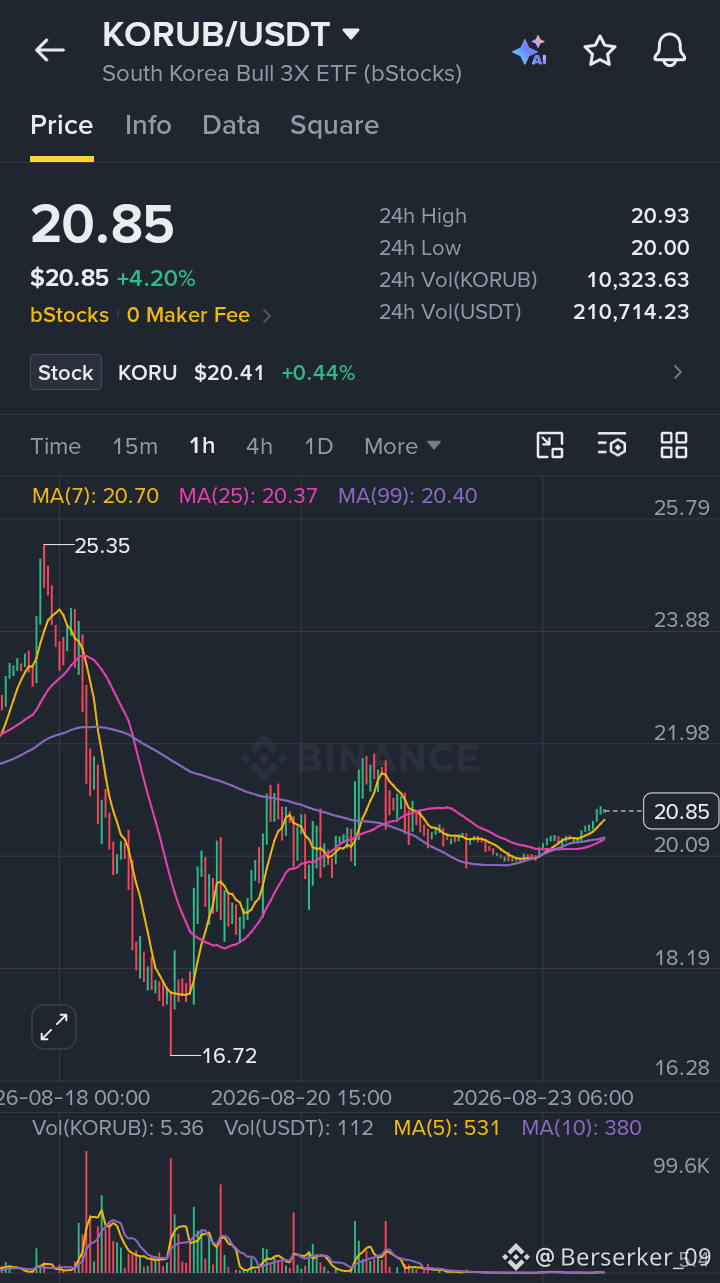Tap the MA(7): 20.70 indicator label
This screenshot has height=1283, width=720.
click(x=95, y=495)
